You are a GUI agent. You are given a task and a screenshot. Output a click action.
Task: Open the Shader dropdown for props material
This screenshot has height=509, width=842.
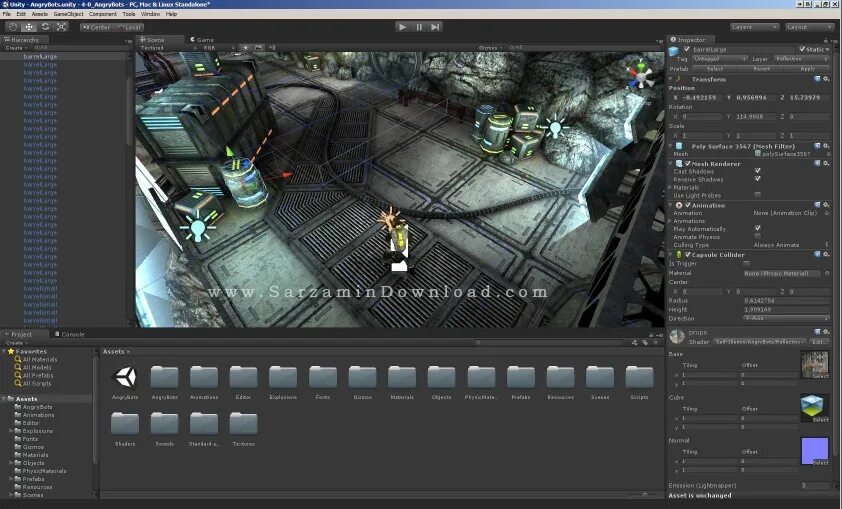tap(759, 341)
